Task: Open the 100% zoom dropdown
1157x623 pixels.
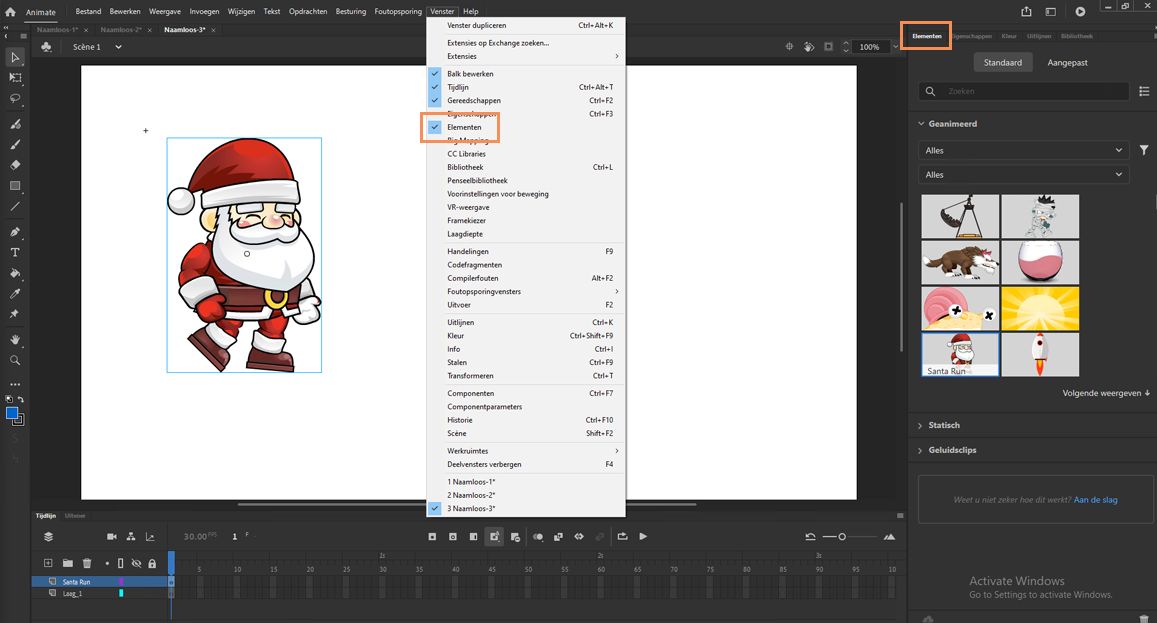Action: (895, 47)
